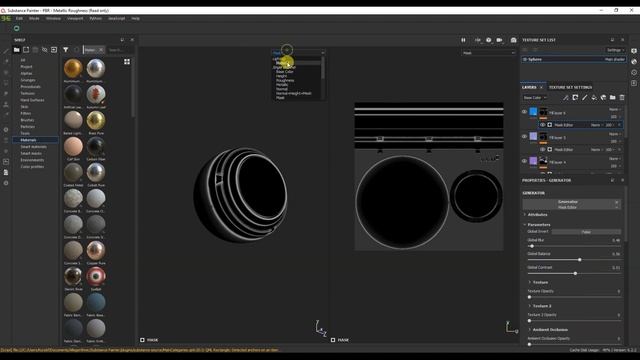Create a folder in the Layers panel
The height and width of the screenshot is (360, 640).
pos(613,98)
